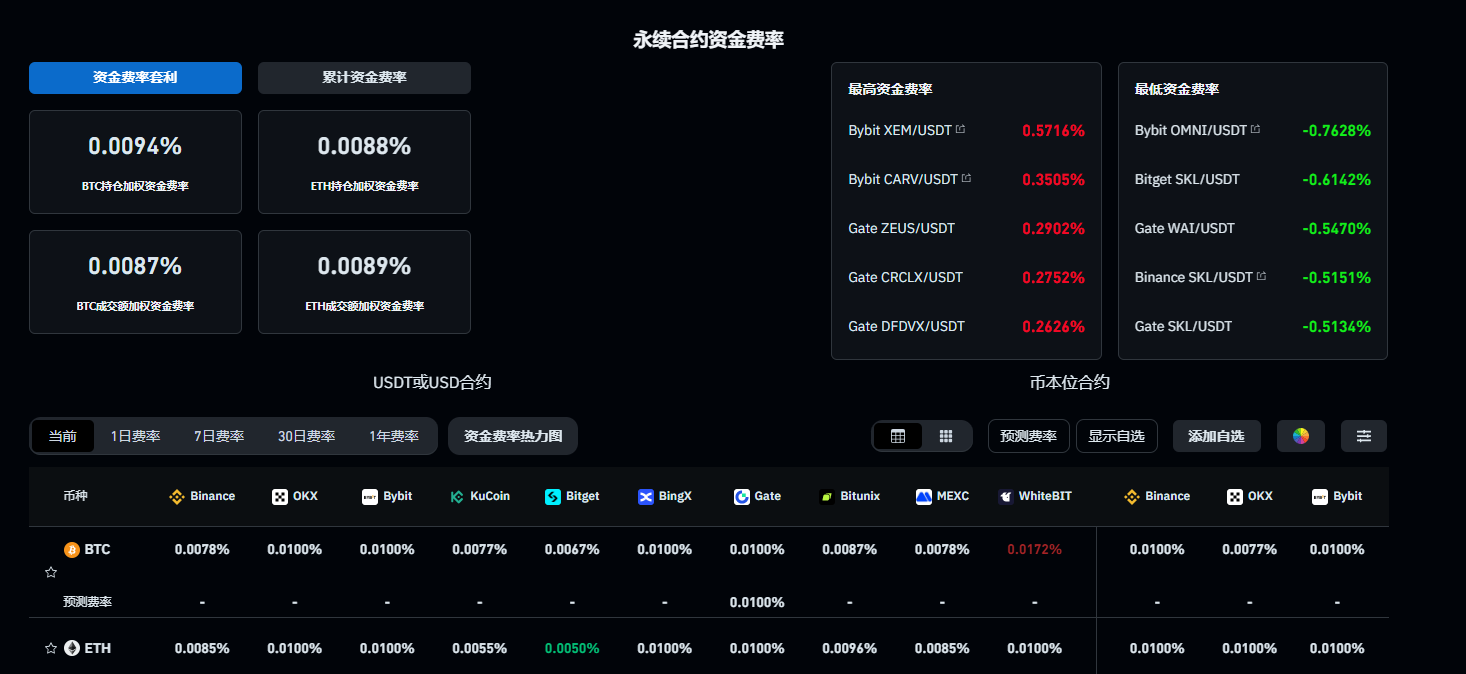
Task: Select the 累计资金费率 tab
Action: (364, 78)
